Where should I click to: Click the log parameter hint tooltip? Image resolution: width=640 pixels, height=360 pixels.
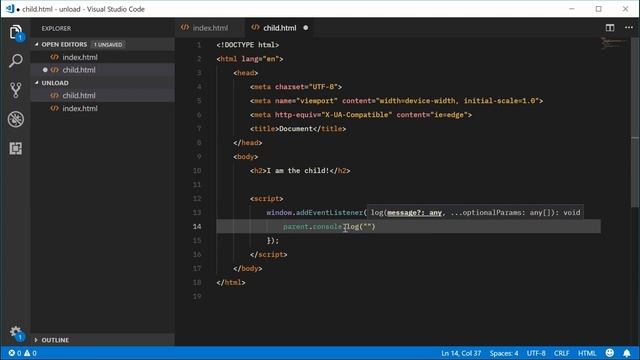point(475,212)
